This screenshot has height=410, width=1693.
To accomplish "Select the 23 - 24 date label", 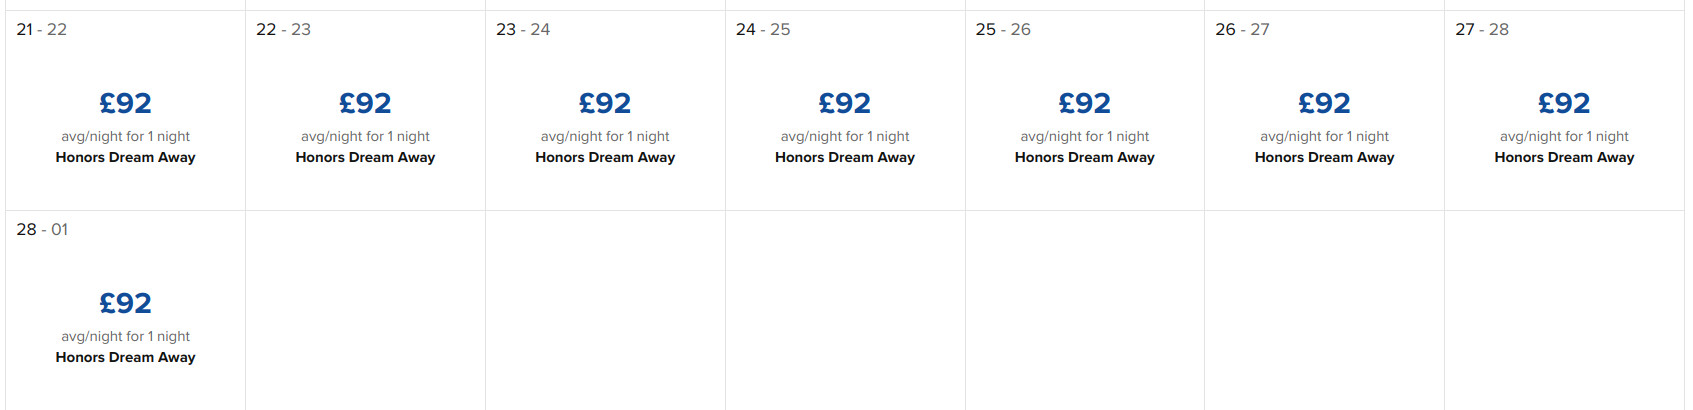I will pos(523,30).
